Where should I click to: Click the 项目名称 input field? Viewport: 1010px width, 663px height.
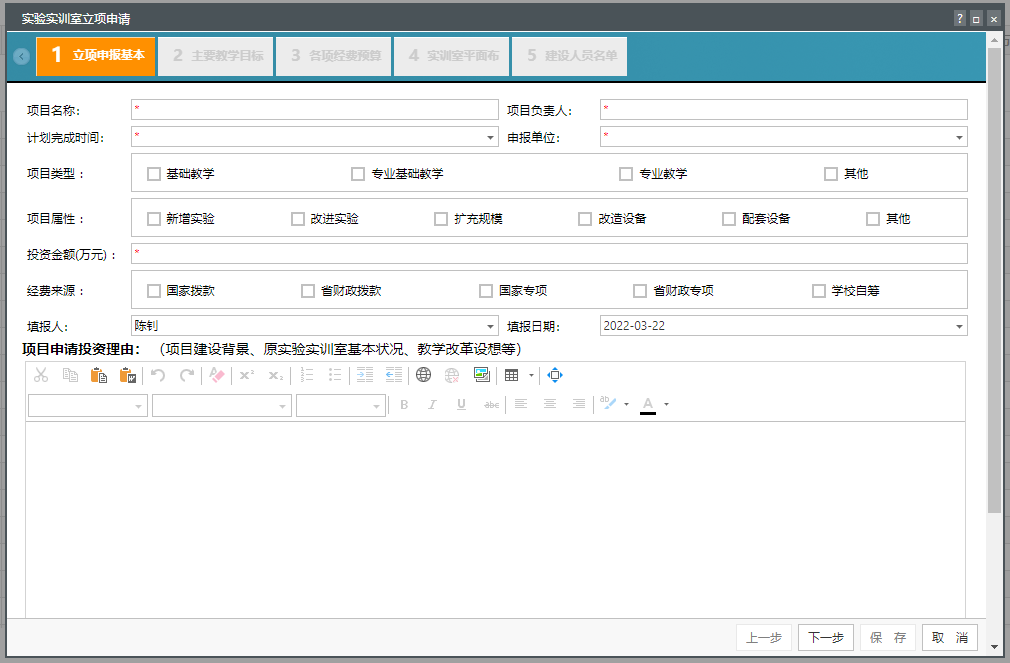pos(314,110)
